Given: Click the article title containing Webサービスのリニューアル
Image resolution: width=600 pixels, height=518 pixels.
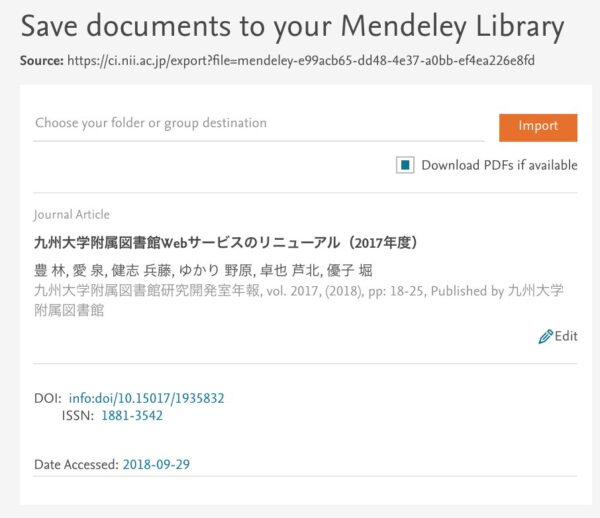Looking at the screenshot, I should pos(225,242).
